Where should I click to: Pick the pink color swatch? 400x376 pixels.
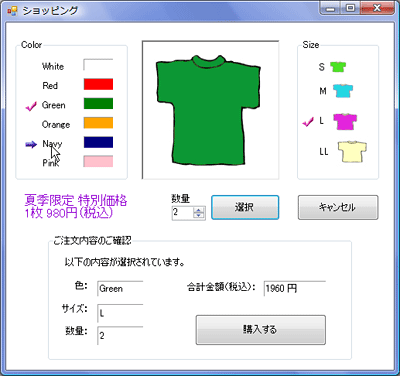98,161
